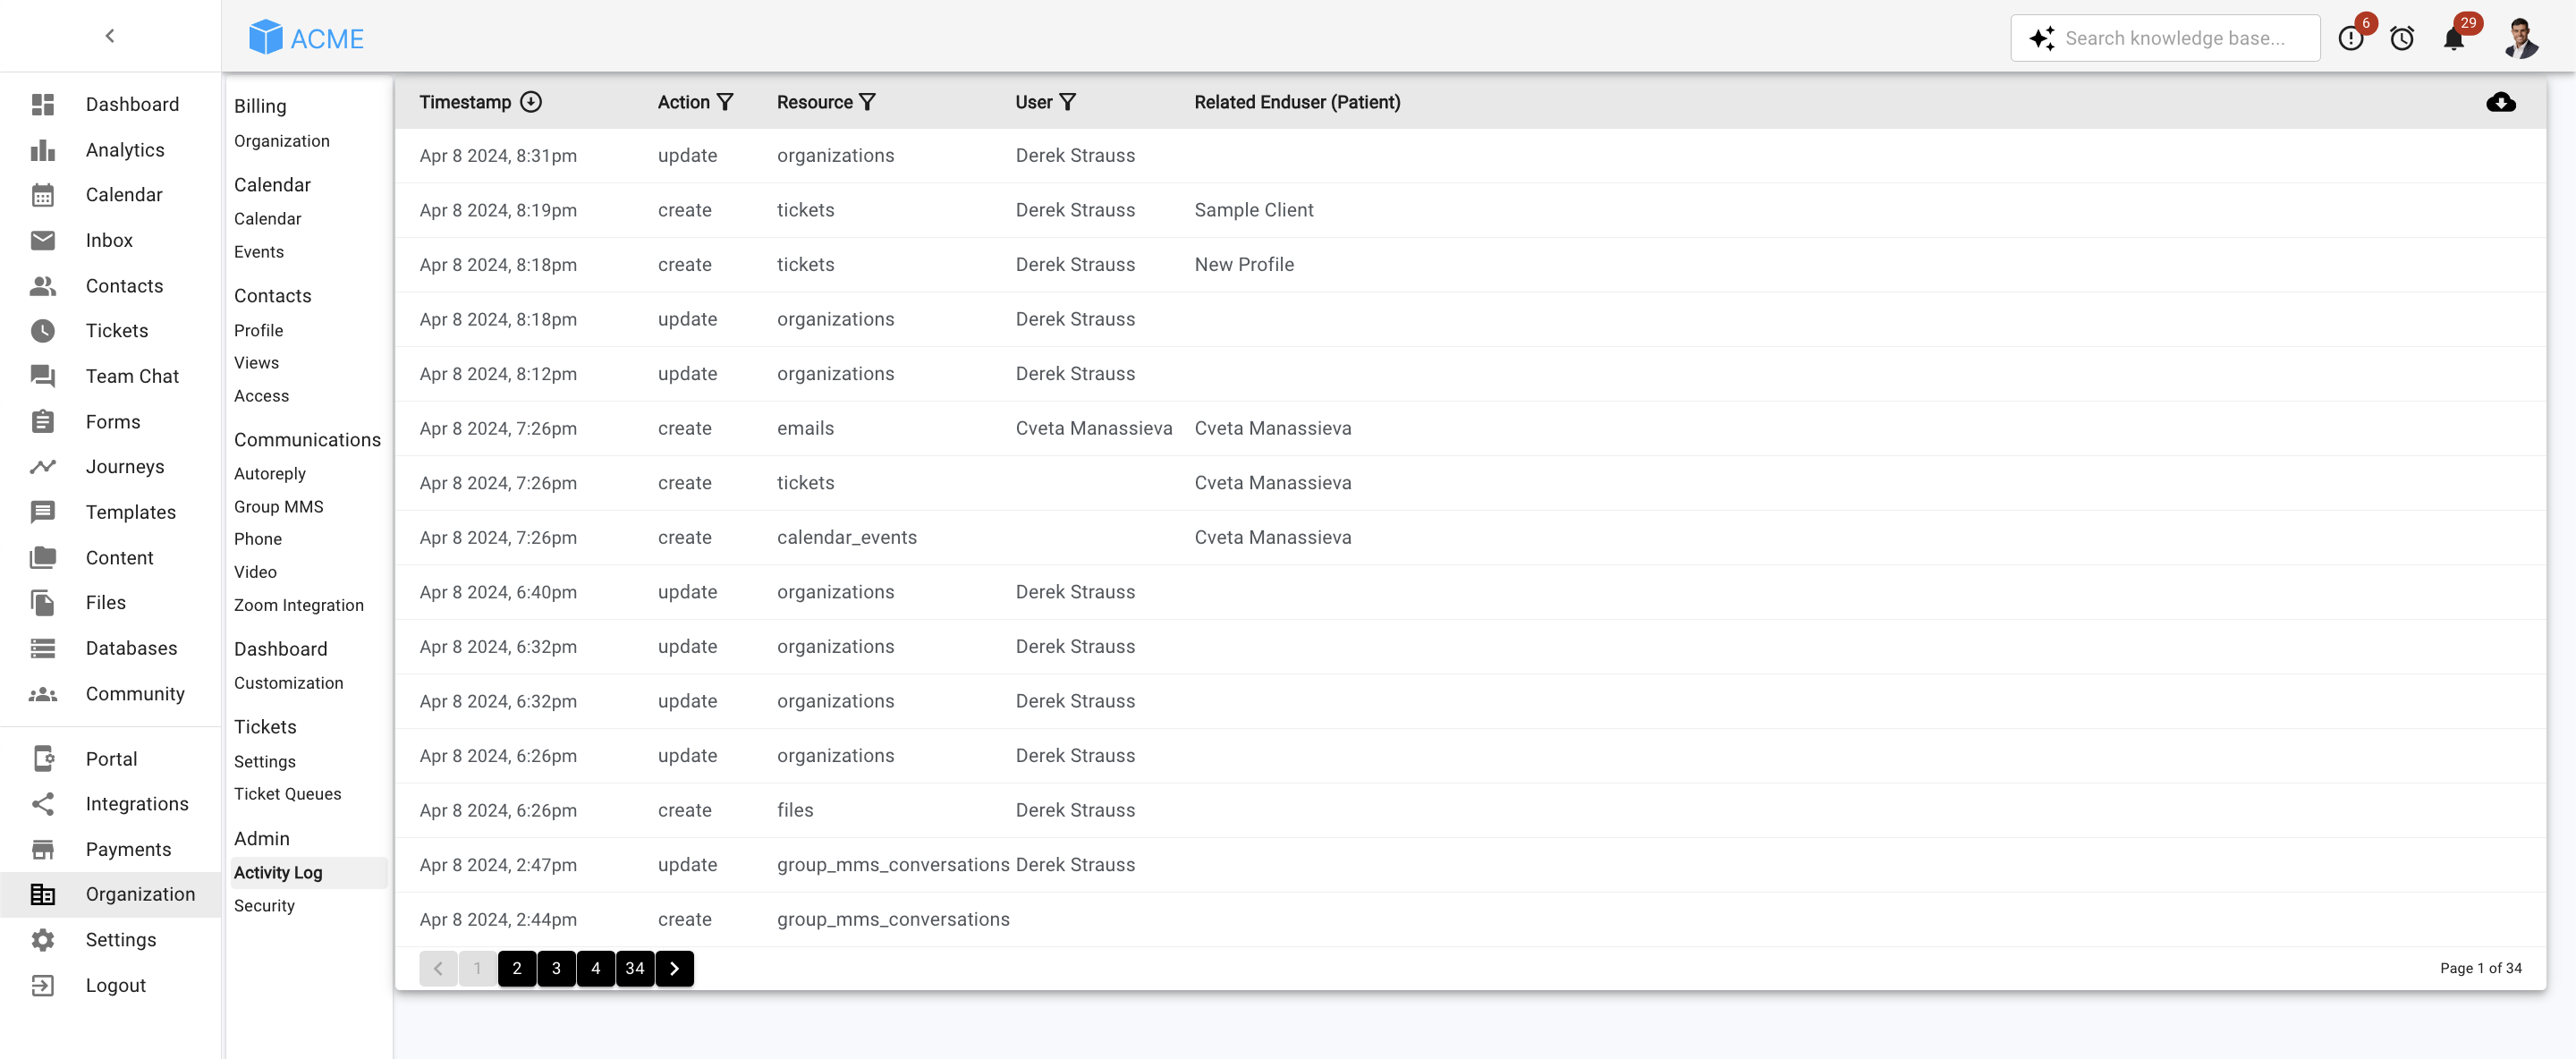This screenshot has height=1059, width=2576.
Task: Click the emails resource row cell
Action: pyautogui.click(x=805, y=429)
